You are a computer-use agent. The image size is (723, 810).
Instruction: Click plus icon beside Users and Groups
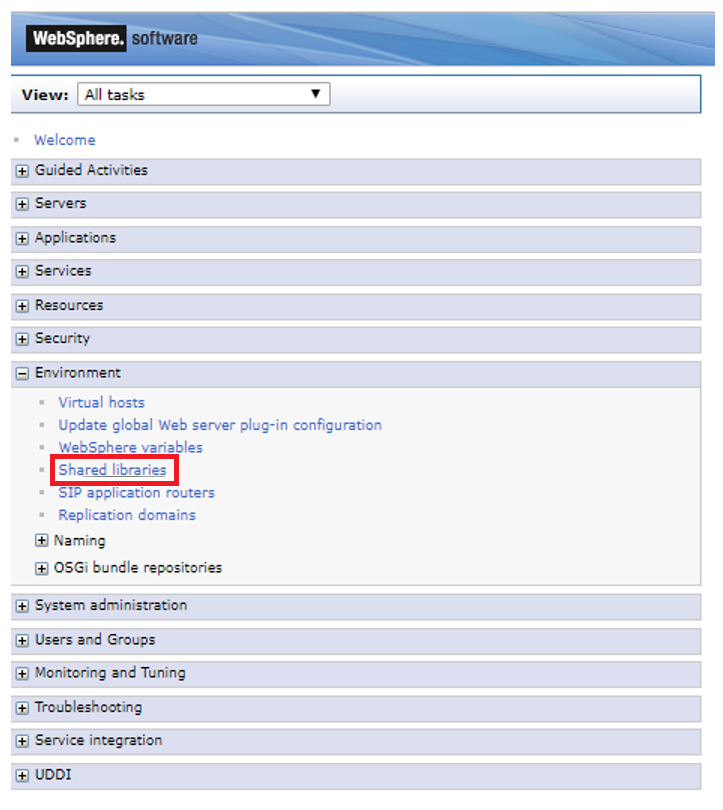tap(23, 641)
